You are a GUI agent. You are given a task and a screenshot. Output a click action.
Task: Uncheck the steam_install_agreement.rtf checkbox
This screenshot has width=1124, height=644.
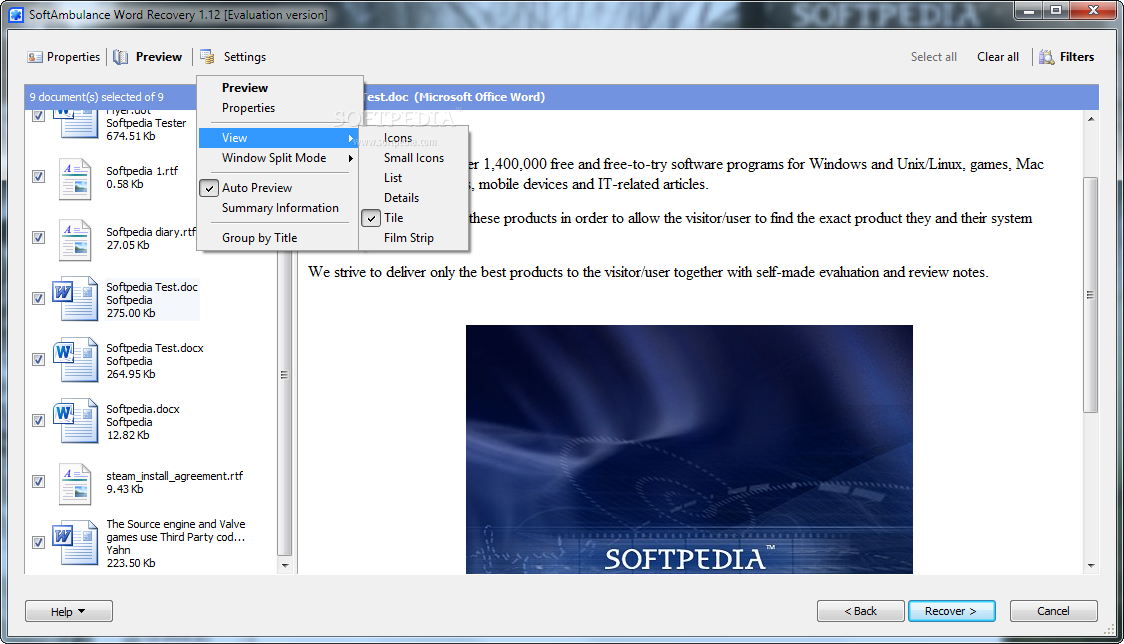[39, 481]
